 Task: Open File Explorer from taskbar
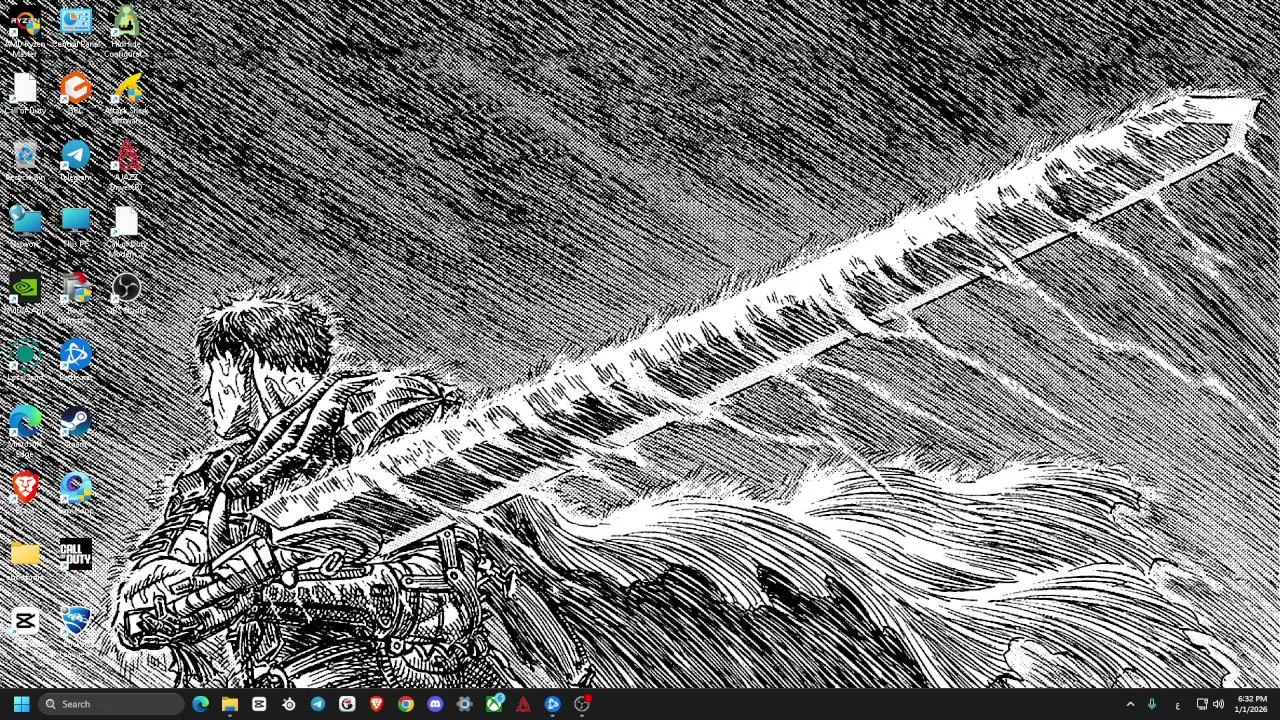[x=230, y=704]
